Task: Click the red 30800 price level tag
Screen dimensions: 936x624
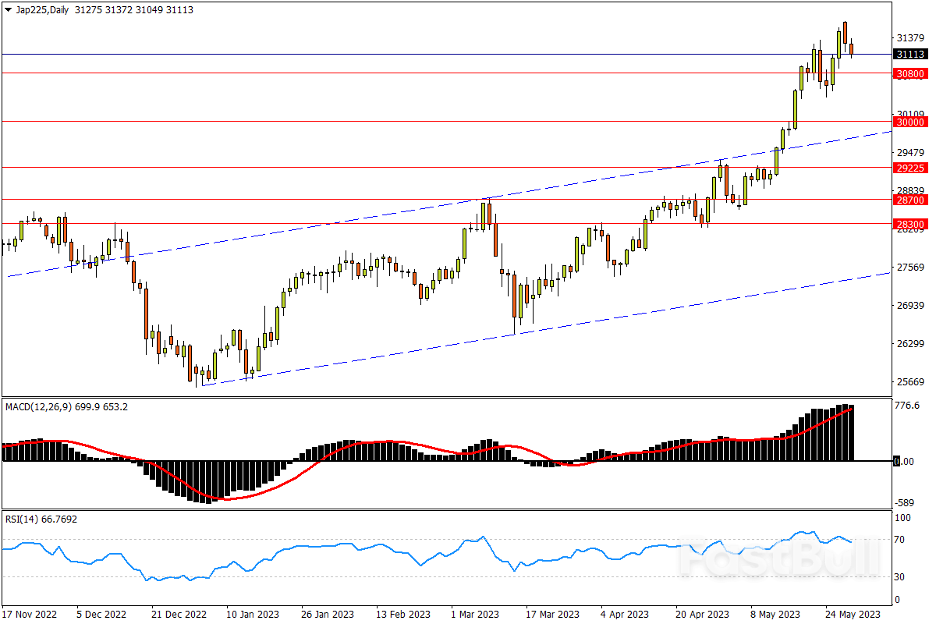Action: 909,73
